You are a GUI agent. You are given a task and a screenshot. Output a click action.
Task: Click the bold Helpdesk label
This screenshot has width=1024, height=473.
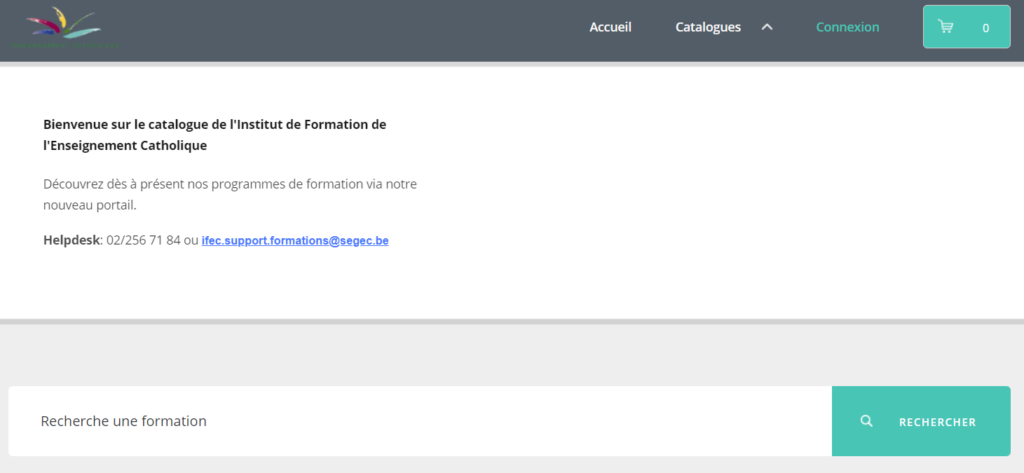(x=72, y=241)
